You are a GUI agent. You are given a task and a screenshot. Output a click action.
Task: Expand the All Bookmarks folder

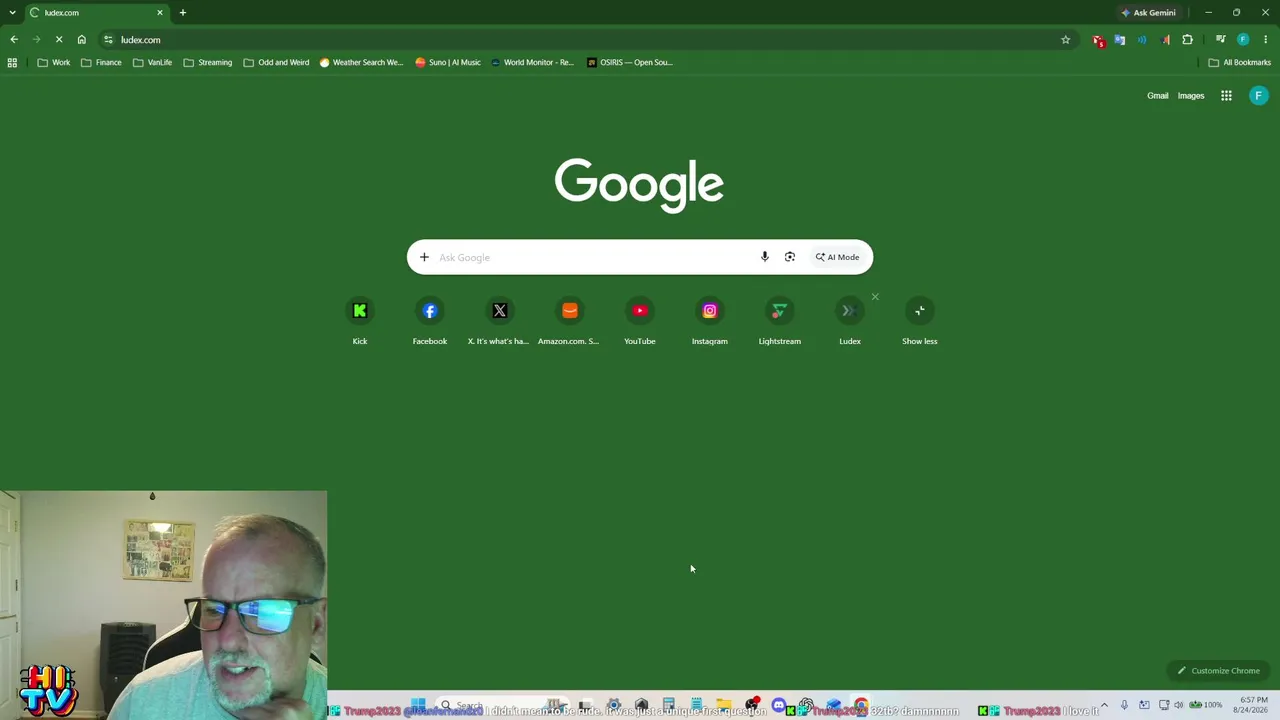pos(1239,62)
